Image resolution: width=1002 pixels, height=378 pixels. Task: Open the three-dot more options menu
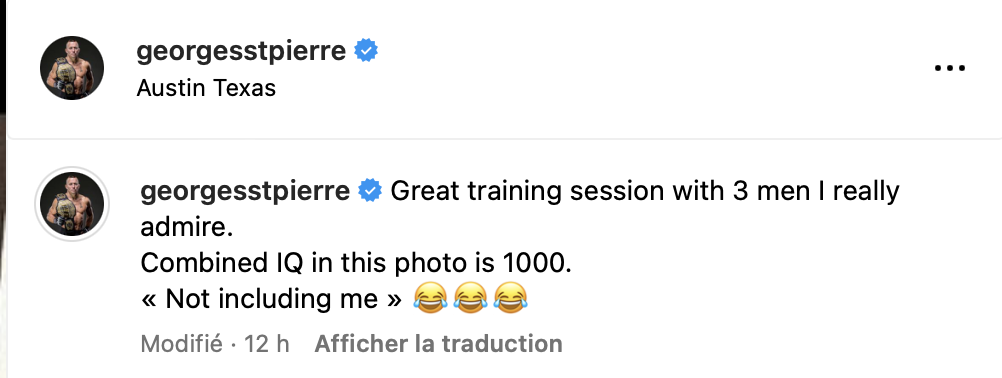tap(950, 68)
